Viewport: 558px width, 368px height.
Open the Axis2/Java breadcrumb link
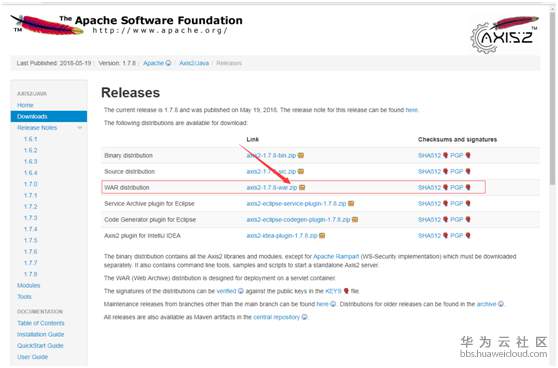[194, 63]
